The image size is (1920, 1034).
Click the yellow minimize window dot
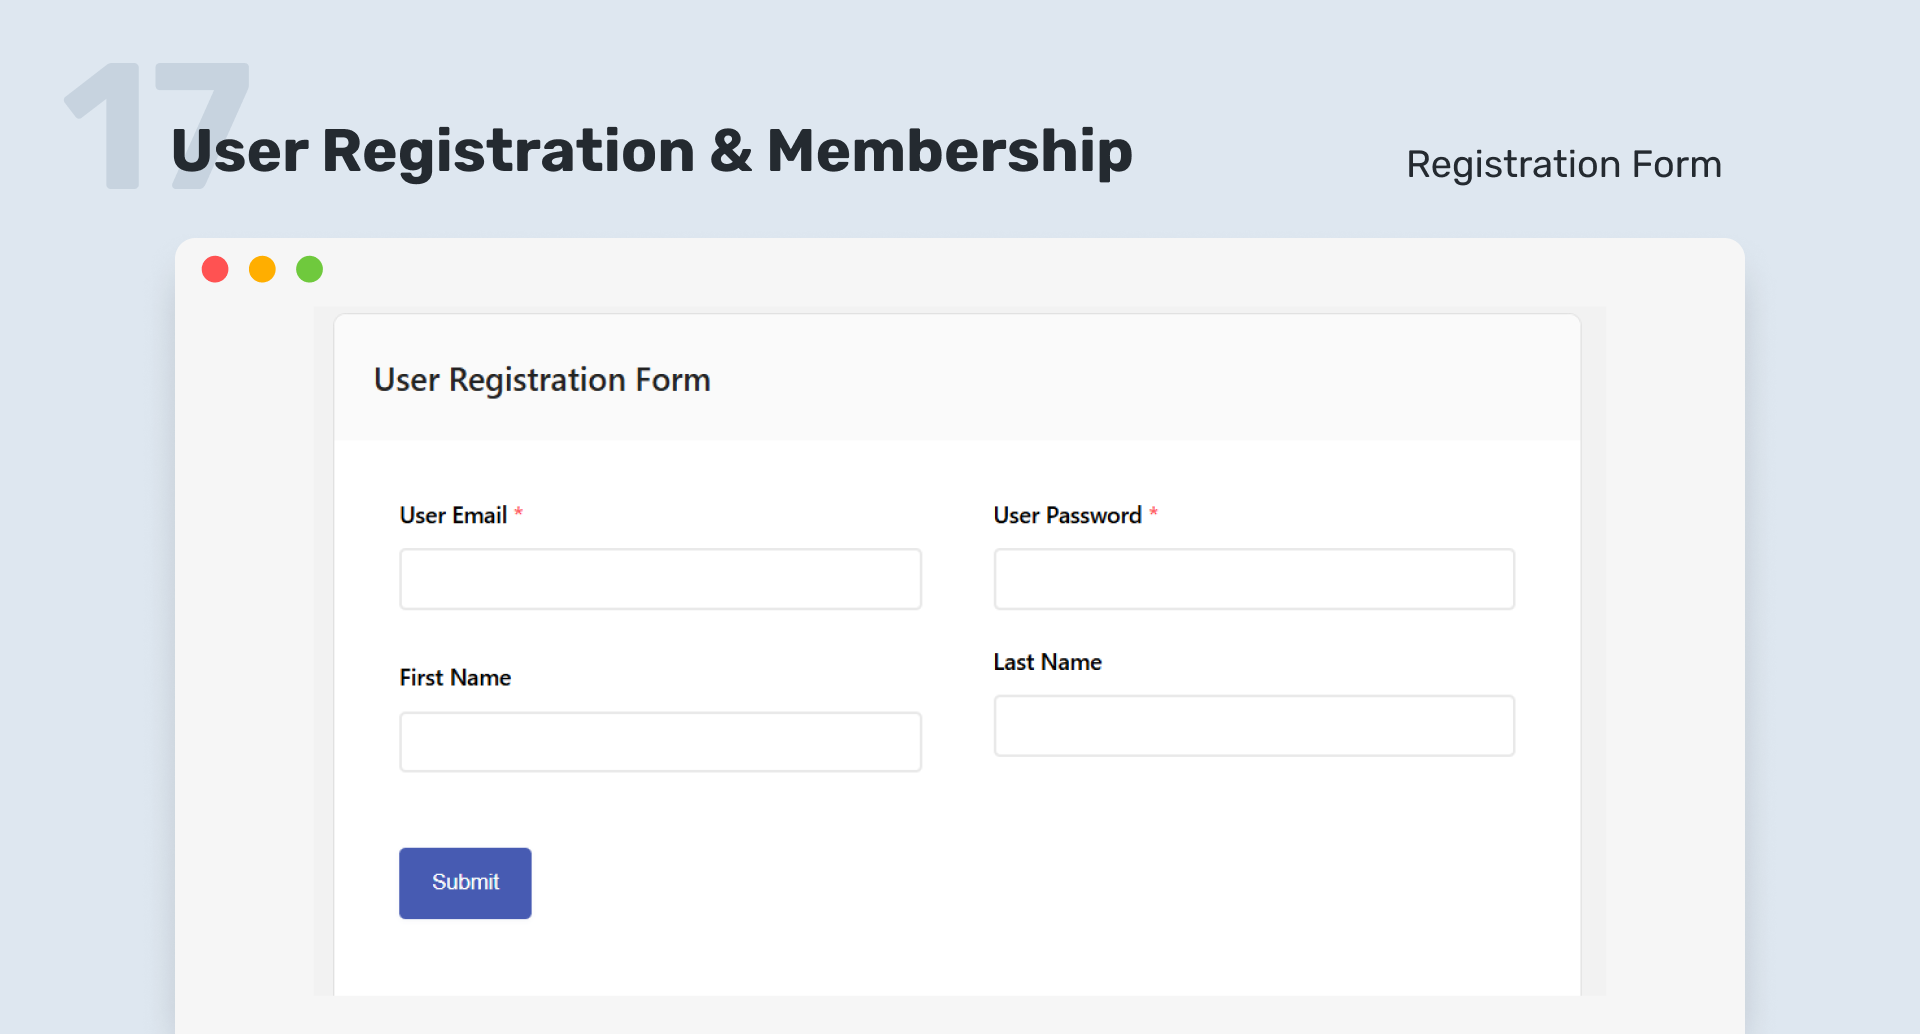tap(262, 269)
